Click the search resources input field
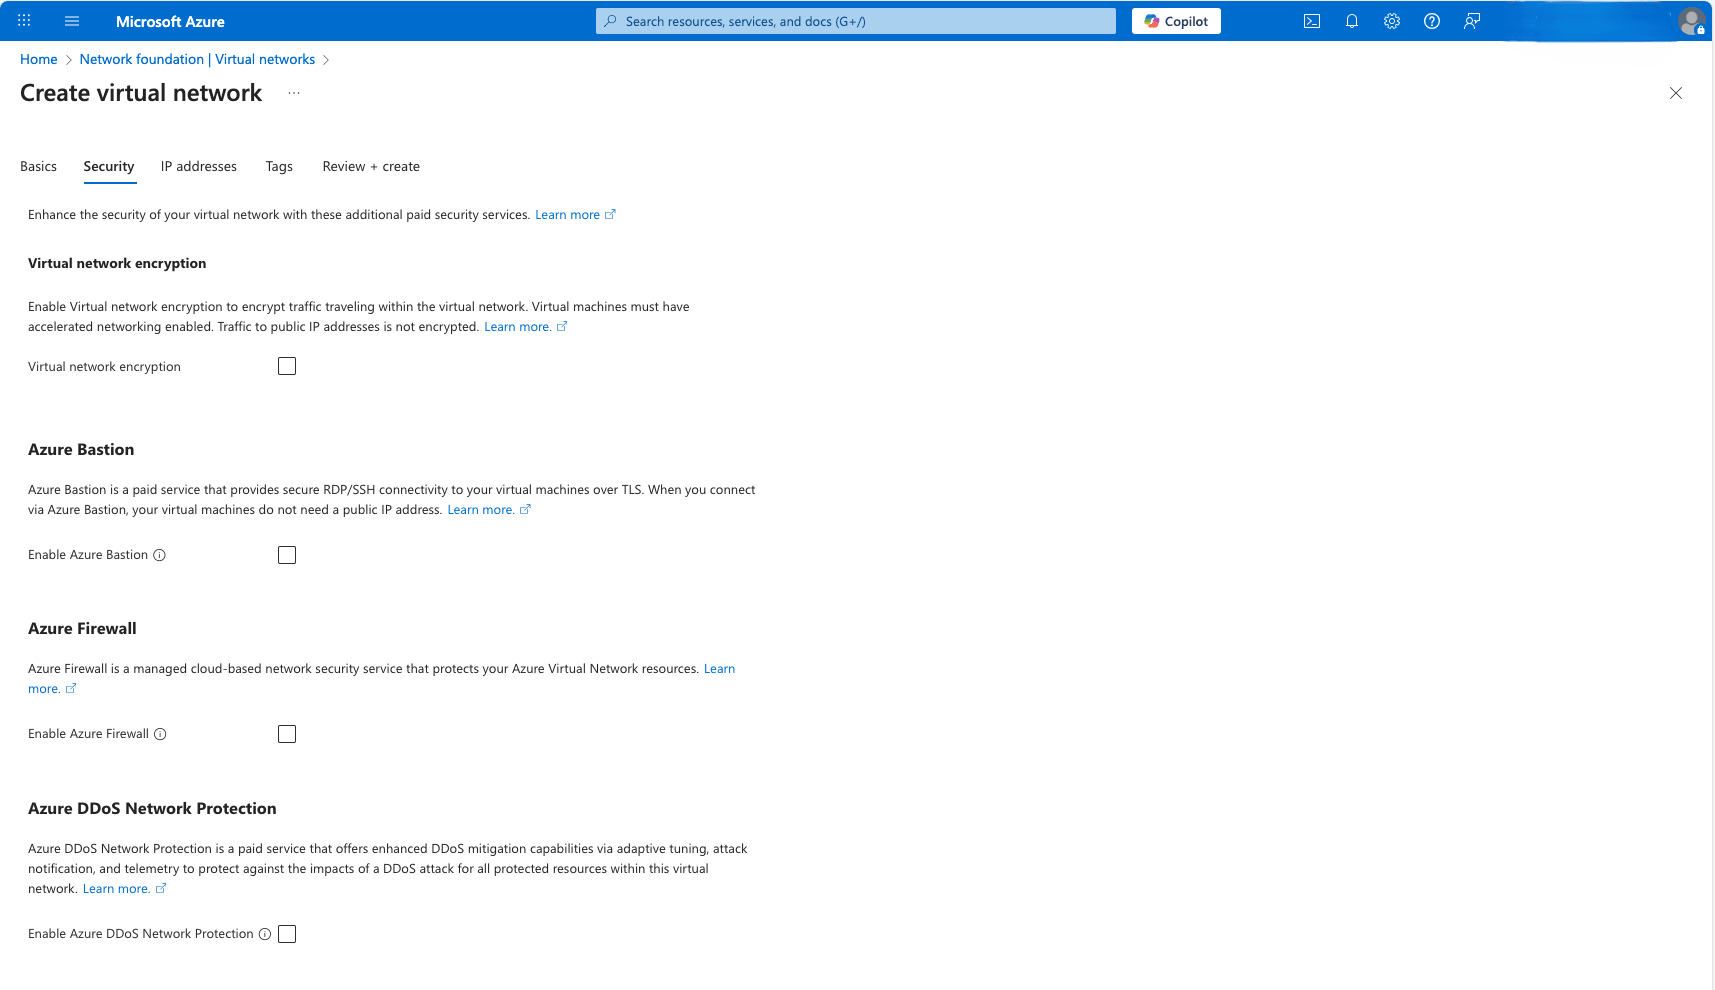 pyautogui.click(x=855, y=20)
